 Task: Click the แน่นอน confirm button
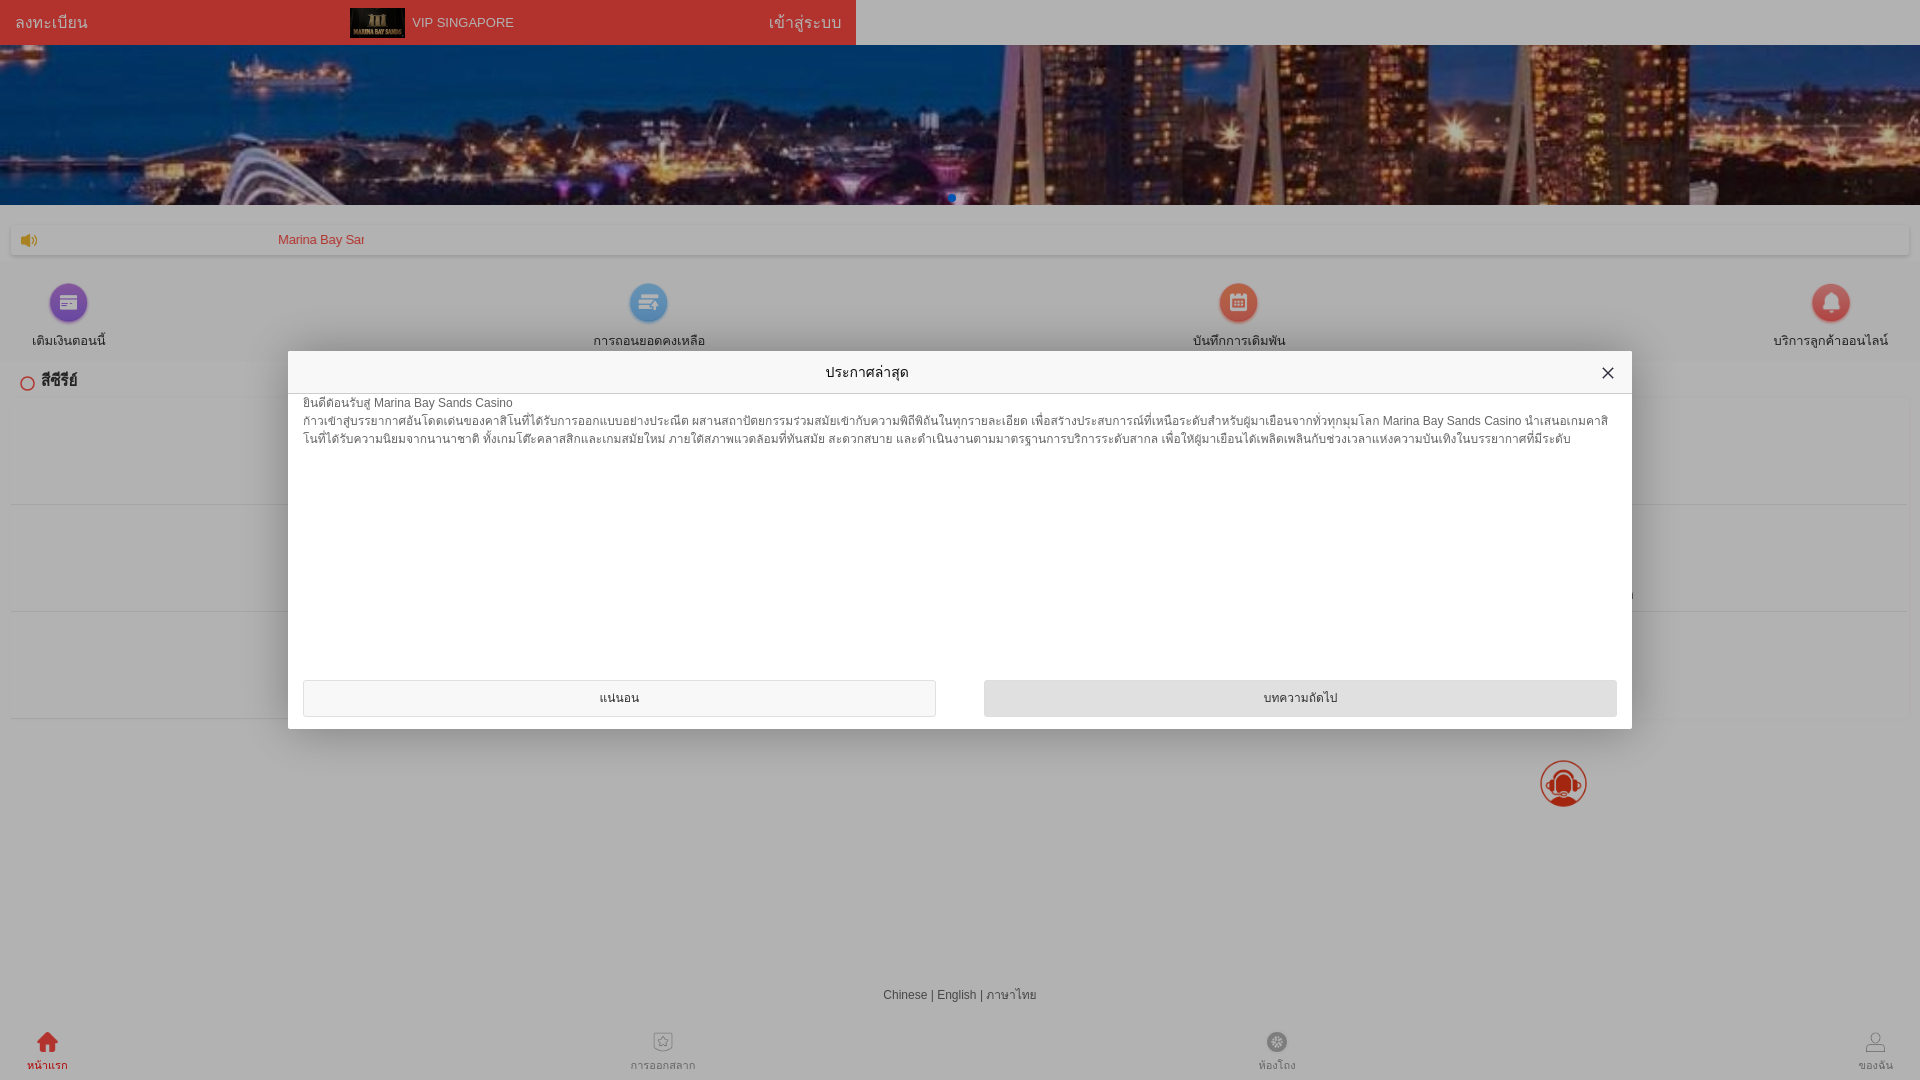point(619,698)
